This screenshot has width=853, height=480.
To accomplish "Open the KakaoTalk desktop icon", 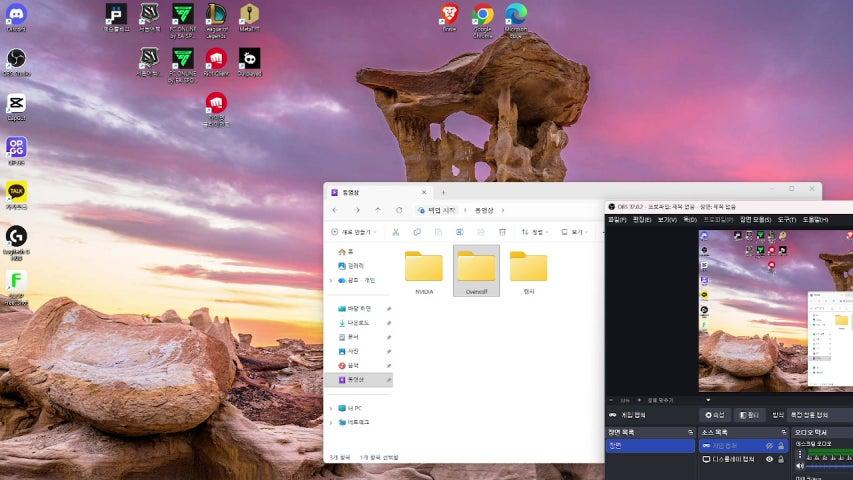I will [16, 191].
